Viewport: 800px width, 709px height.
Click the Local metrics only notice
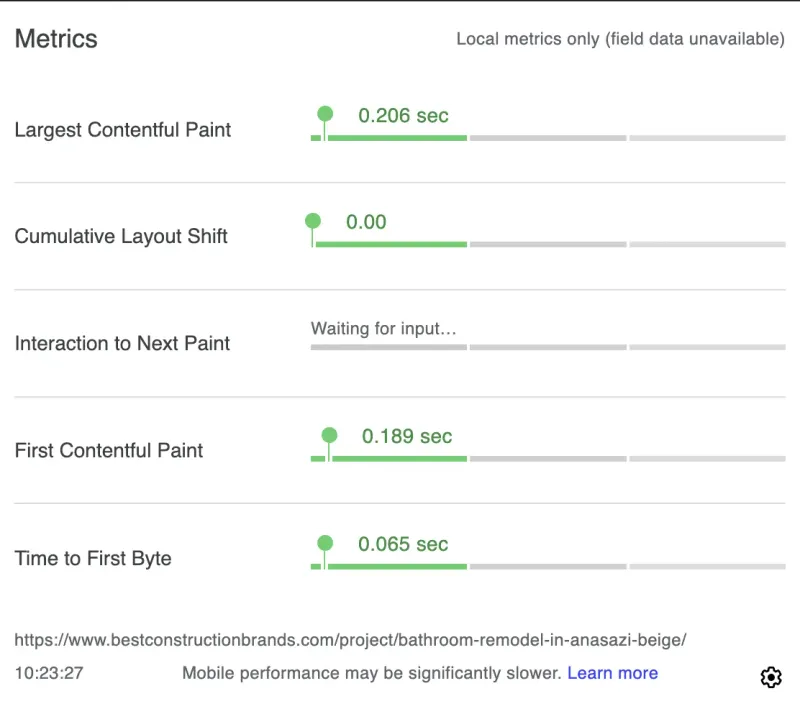[619, 39]
